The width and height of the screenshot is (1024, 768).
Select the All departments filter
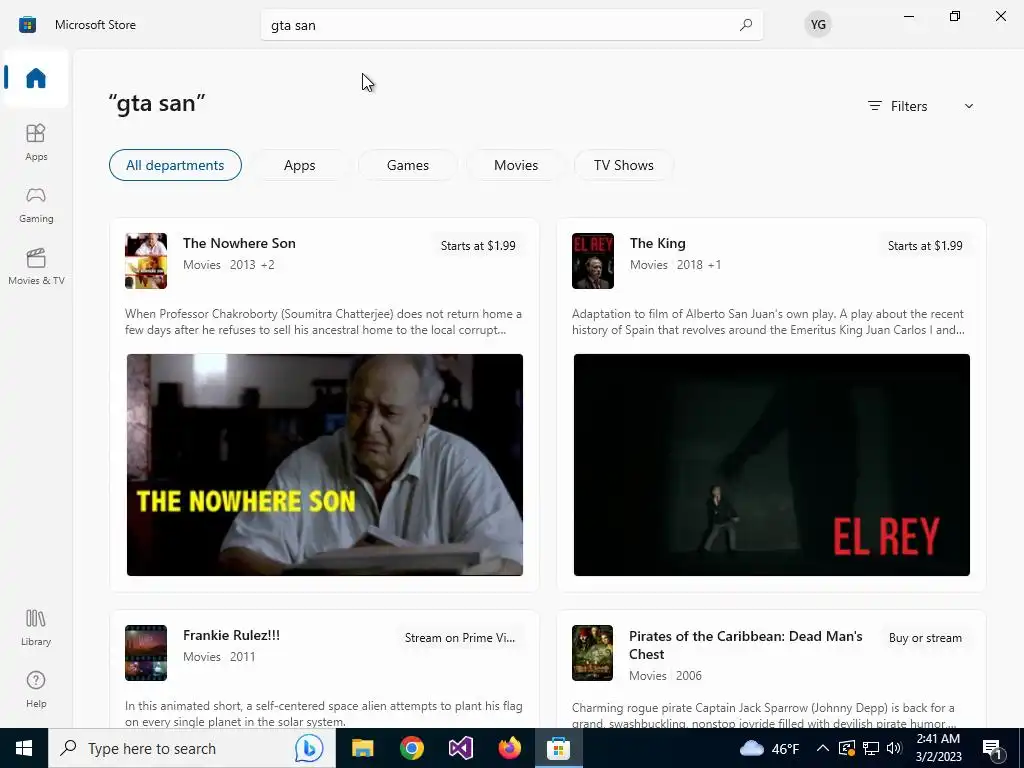click(x=175, y=165)
